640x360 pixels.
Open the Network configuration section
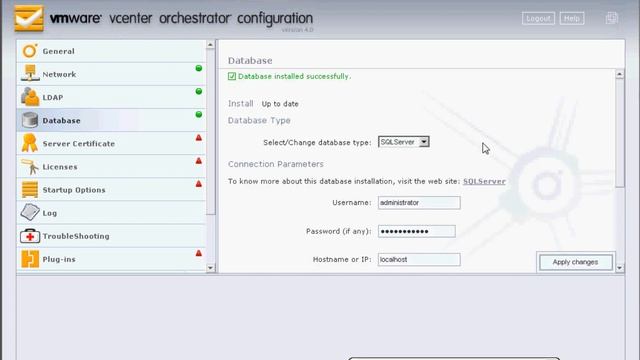(111, 74)
